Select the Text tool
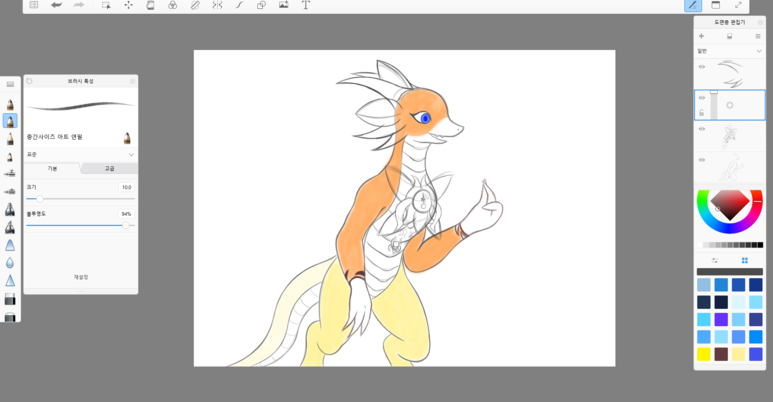Image resolution: width=773 pixels, height=402 pixels. pyautogui.click(x=306, y=5)
